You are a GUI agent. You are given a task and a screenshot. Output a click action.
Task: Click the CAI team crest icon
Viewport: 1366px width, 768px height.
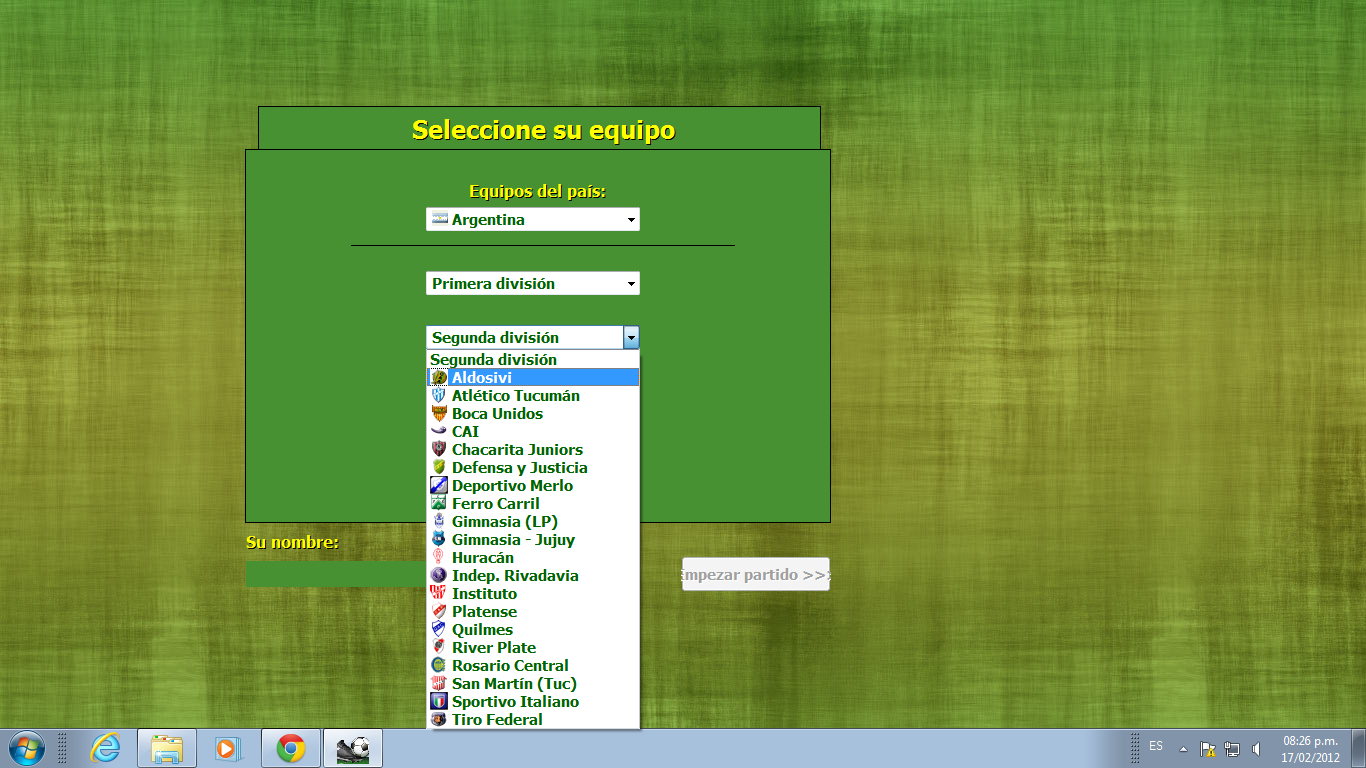(x=438, y=432)
